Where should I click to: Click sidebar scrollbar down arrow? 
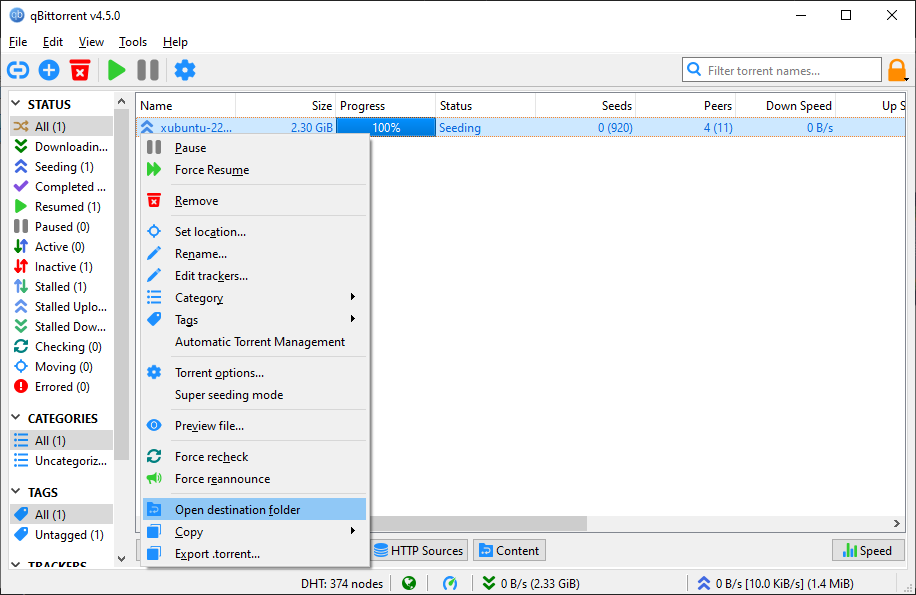tap(122, 559)
